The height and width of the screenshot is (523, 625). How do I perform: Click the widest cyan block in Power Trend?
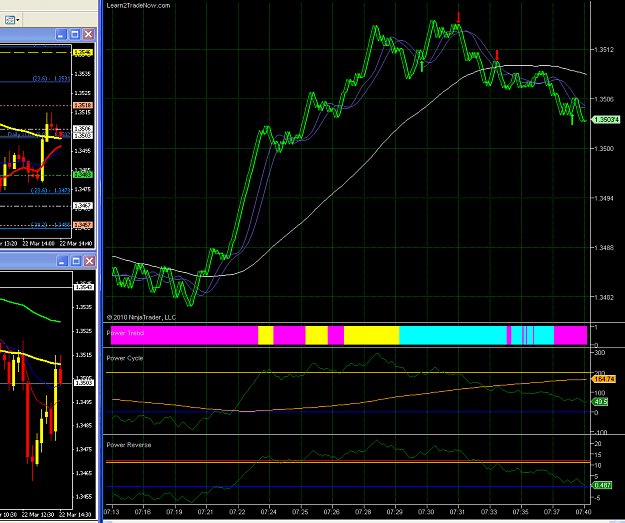[x=453, y=335]
